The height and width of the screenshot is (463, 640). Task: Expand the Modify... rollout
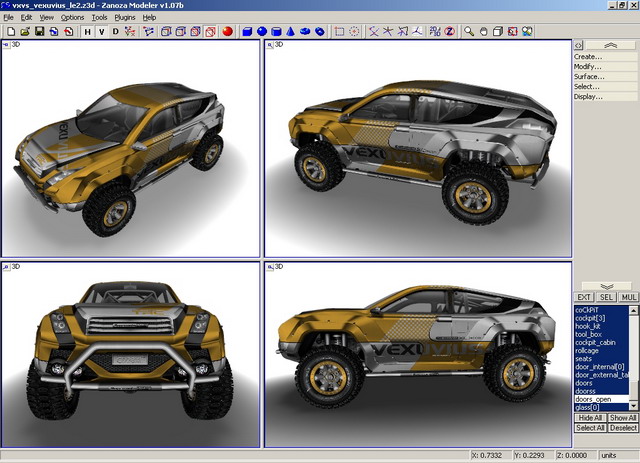point(588,67)
